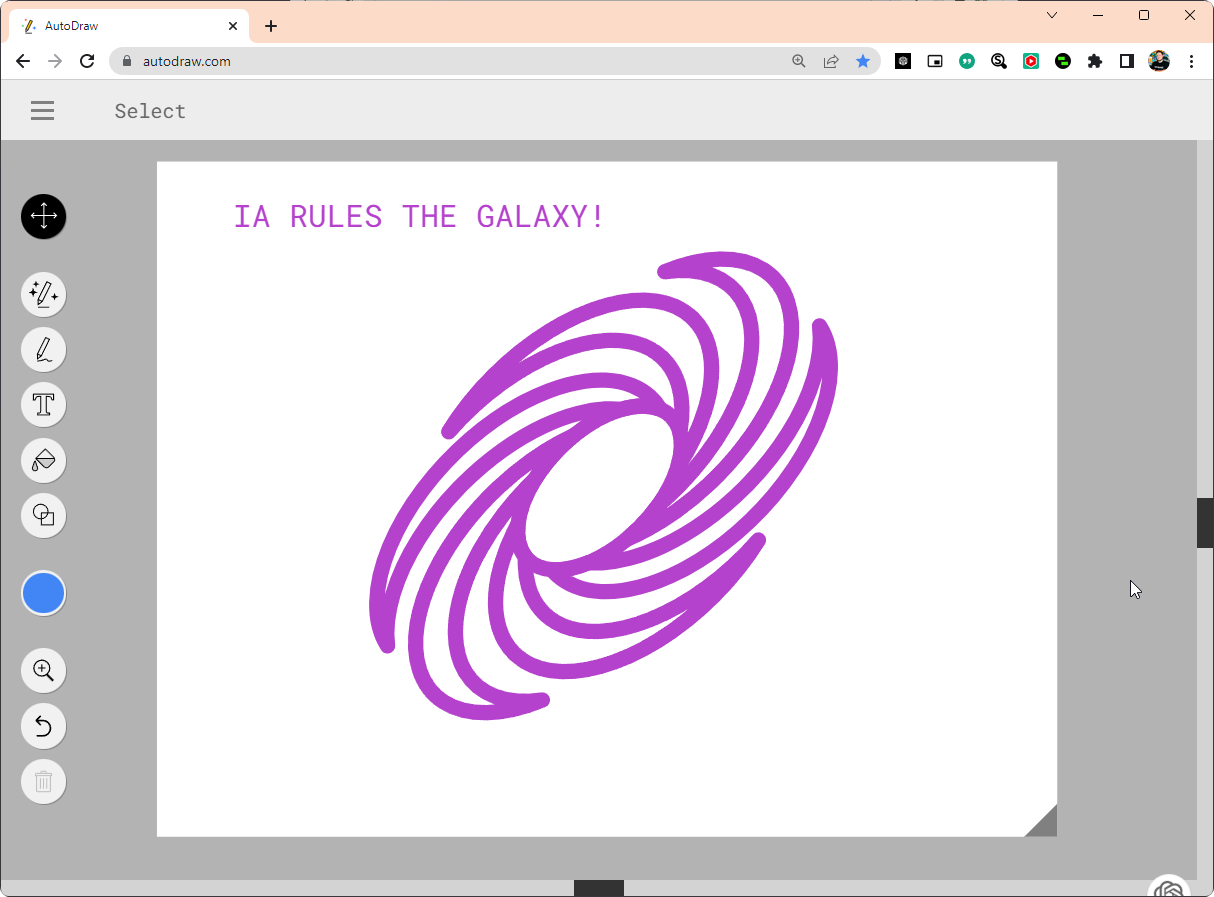The image size is (1214, 897).
Task: Click the vertical scrollbar thumb
Action: (1205, 522)
